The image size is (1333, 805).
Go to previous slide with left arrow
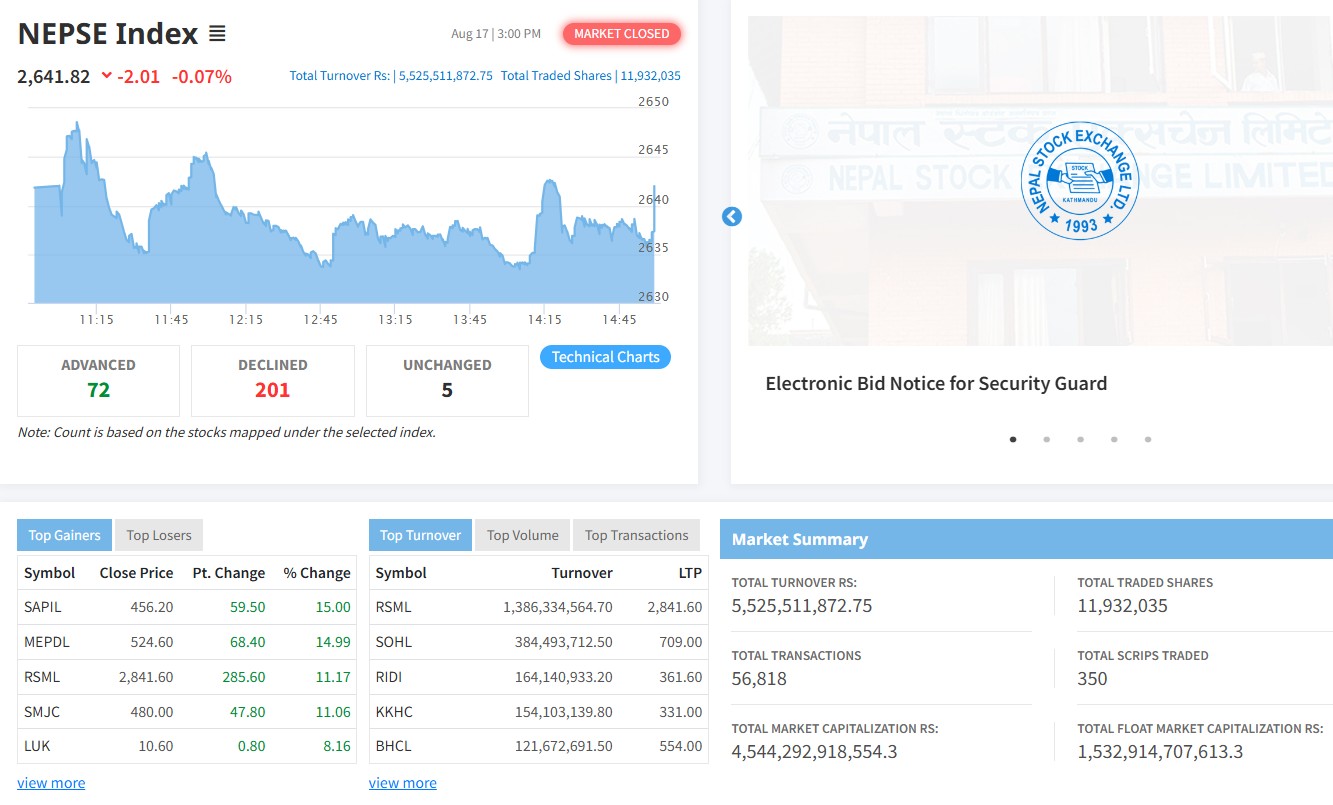tap(732, 216)
